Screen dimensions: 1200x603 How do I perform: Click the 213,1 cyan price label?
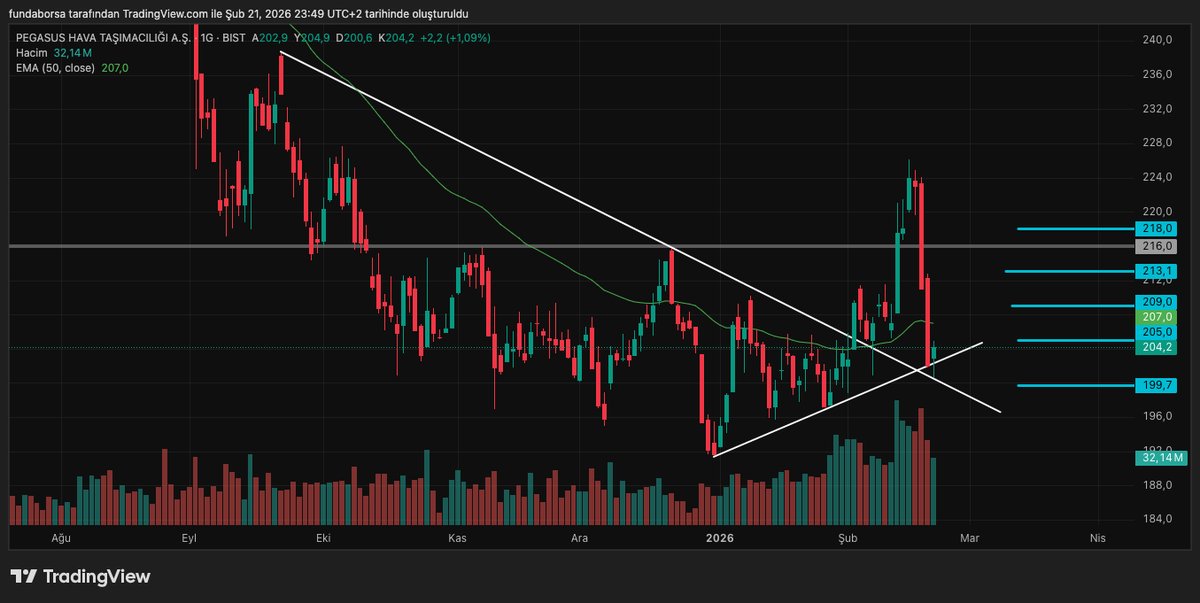(1156, 271)
